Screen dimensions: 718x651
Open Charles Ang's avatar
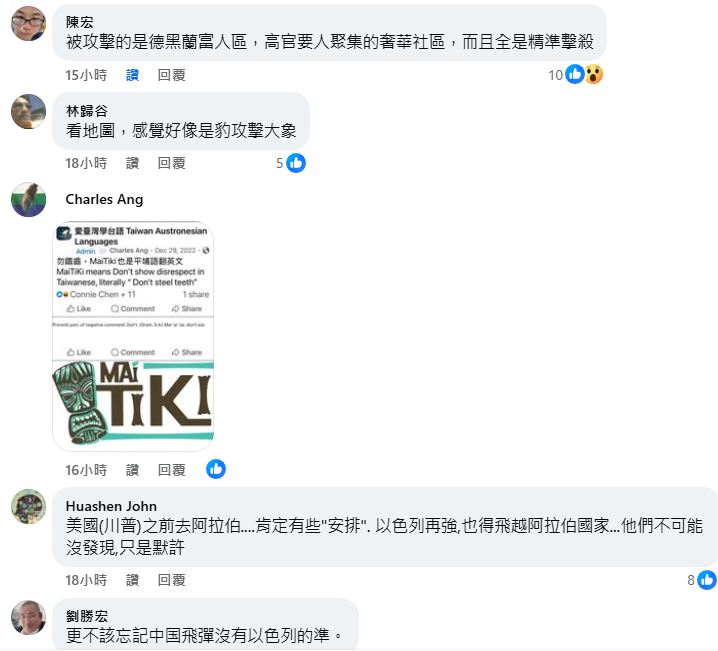point(28,200)
